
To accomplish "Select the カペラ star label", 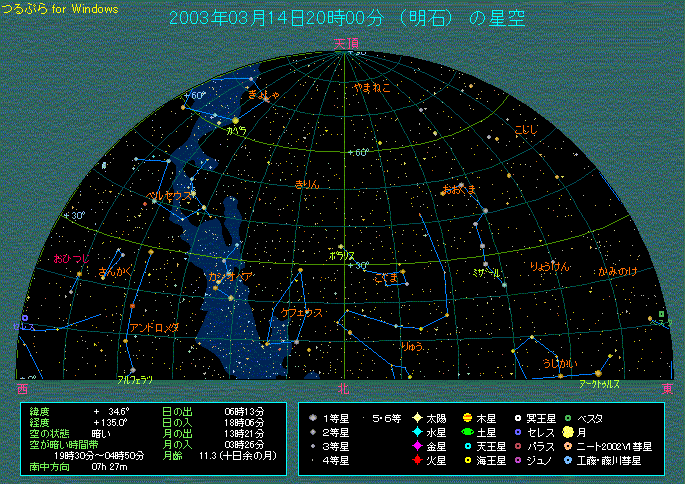I will pyautogui.click(x=236, y=131).
